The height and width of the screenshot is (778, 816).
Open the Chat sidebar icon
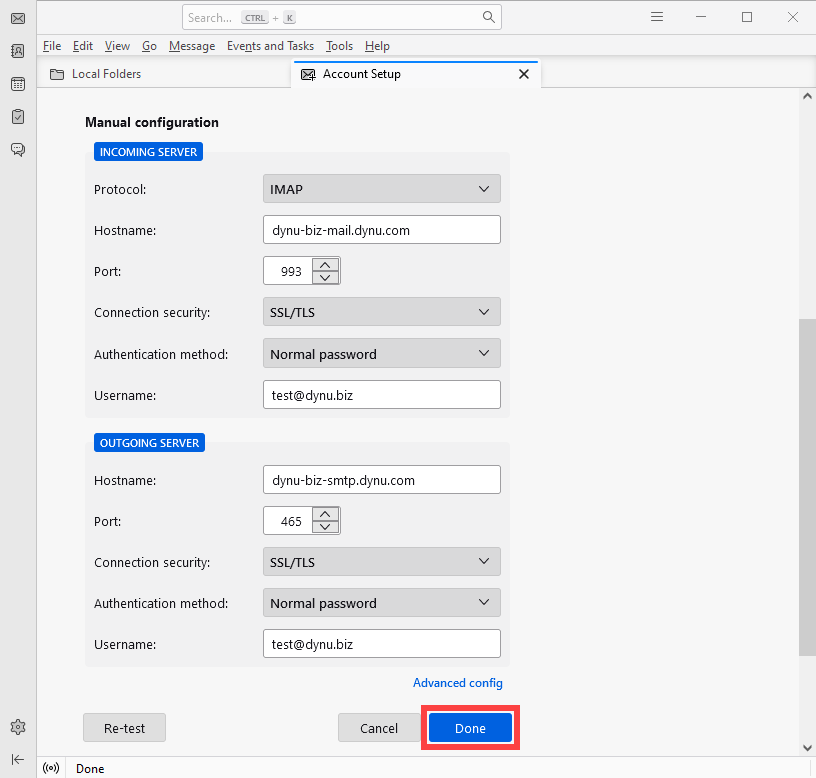(x=18, y=150)
